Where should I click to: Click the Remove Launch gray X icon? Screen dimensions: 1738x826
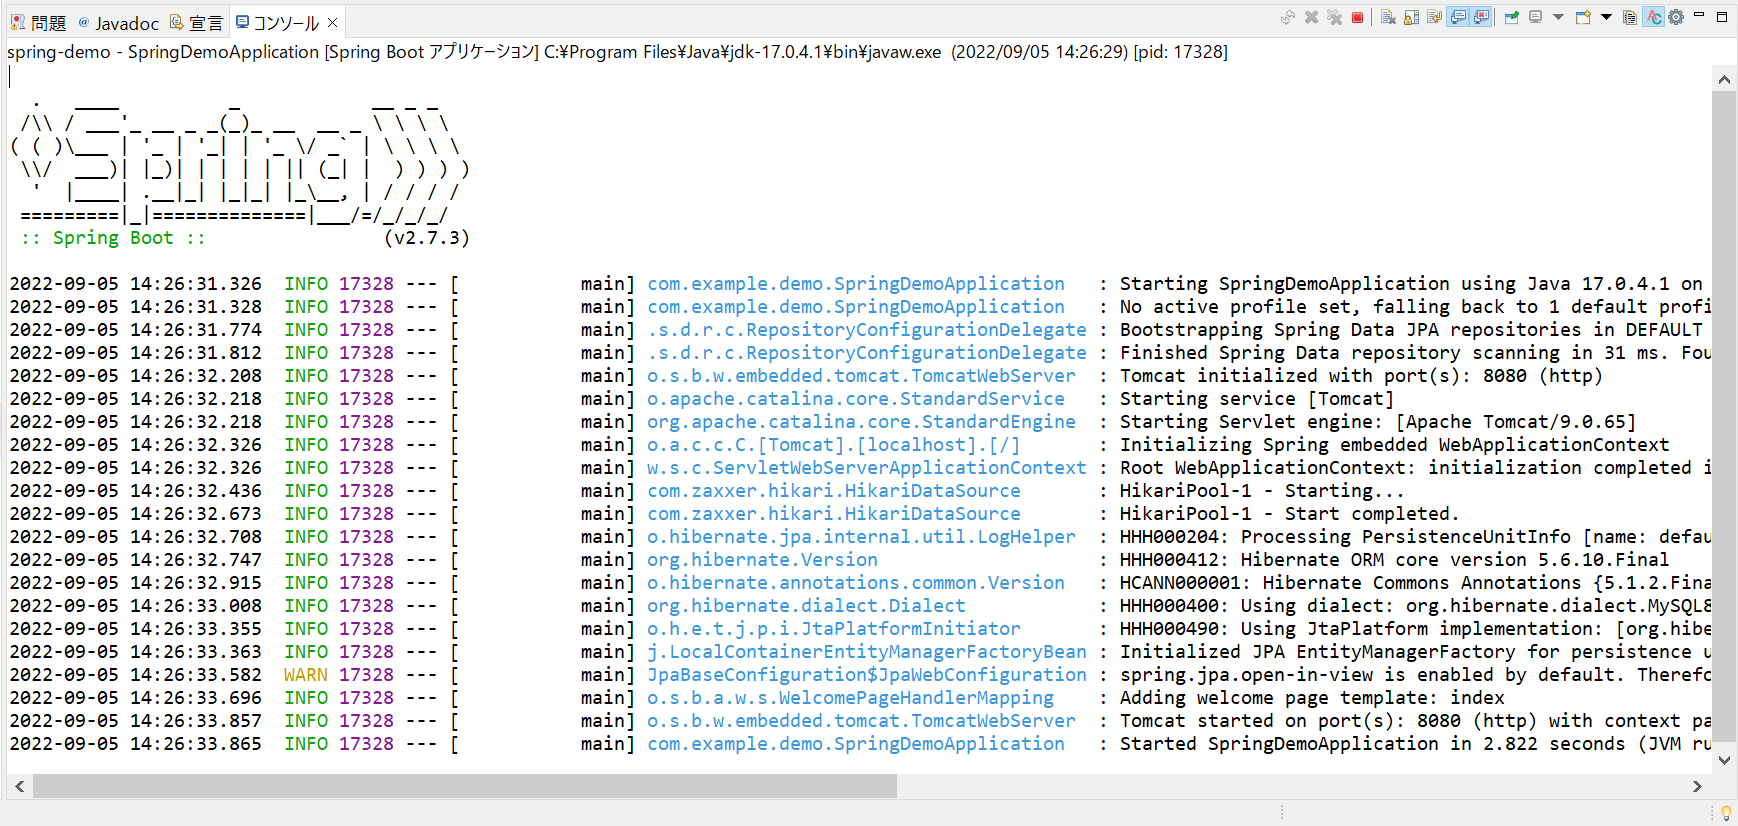1311,17
